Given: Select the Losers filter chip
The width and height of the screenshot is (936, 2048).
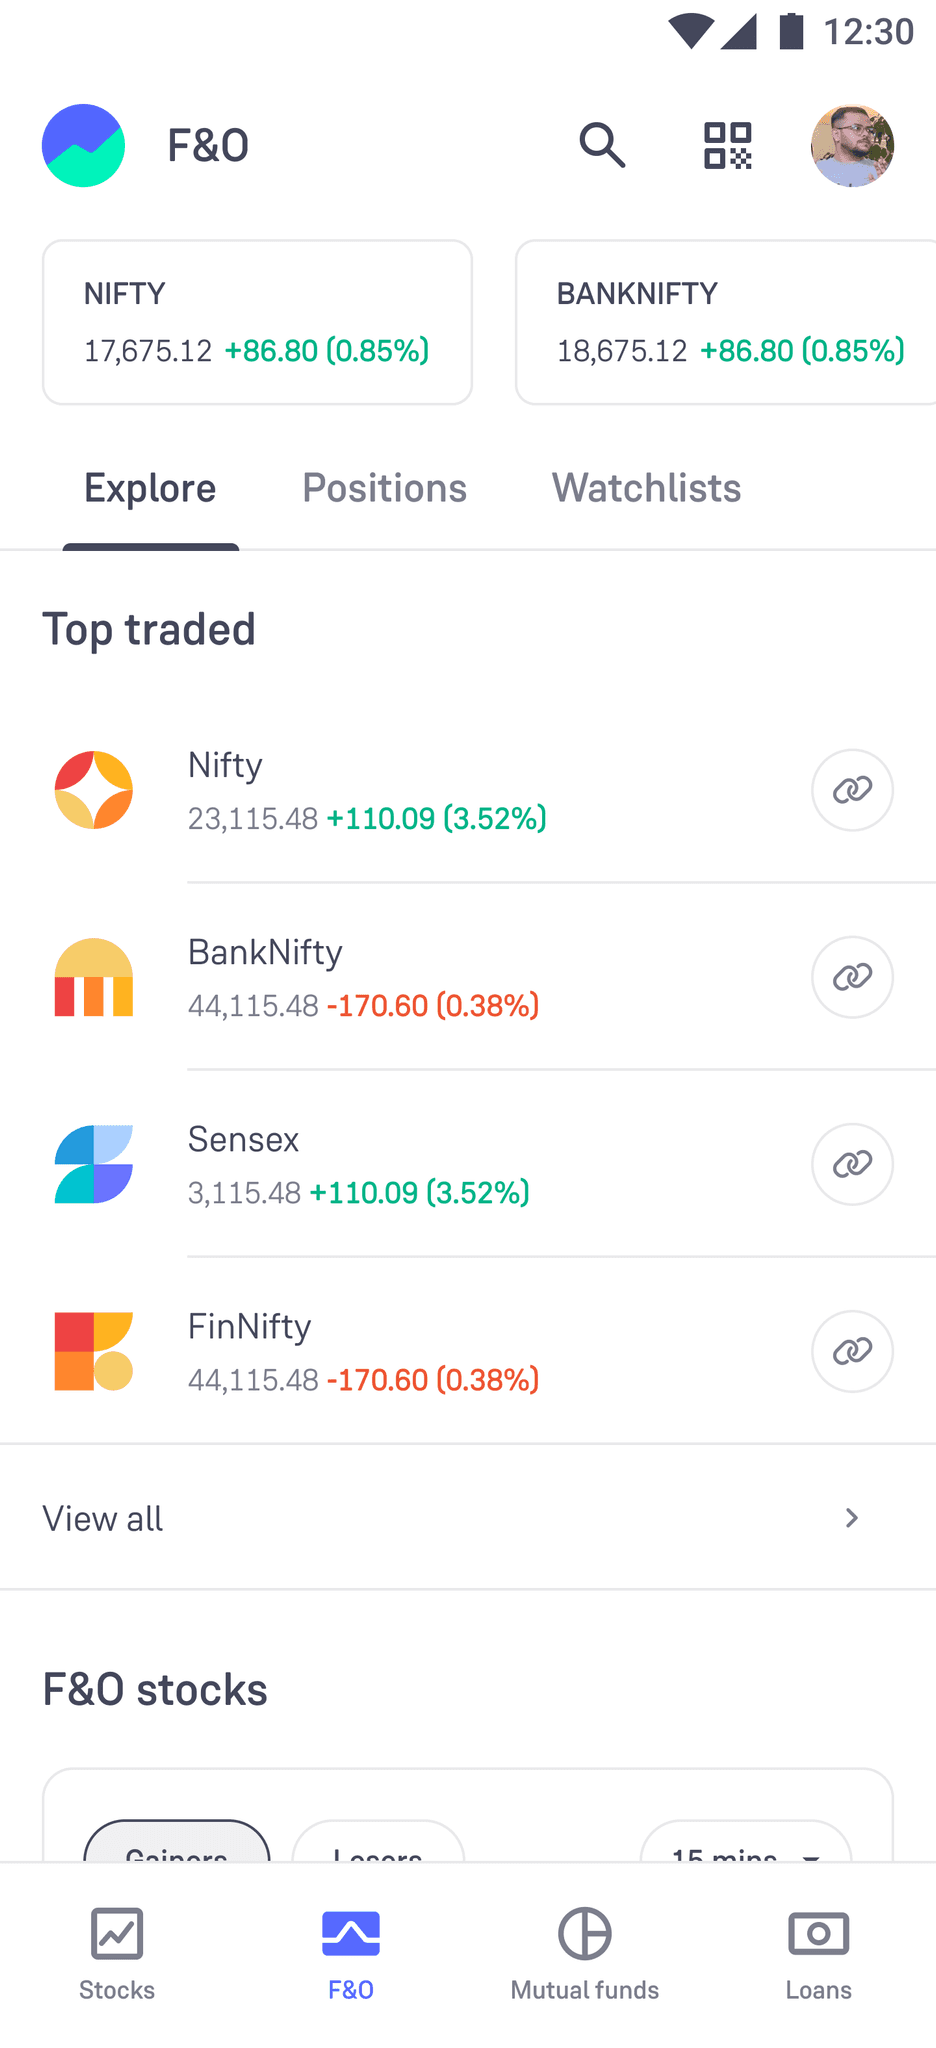Looking at the screenshot, I should (378, 1844).
